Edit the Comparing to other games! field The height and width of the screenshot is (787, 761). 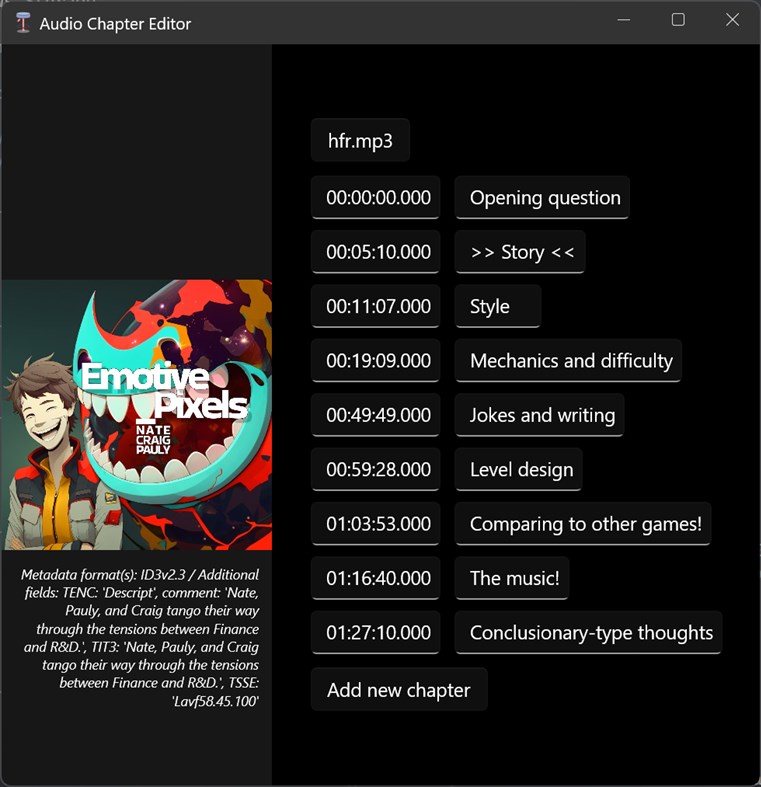click(x=583, y=523)
